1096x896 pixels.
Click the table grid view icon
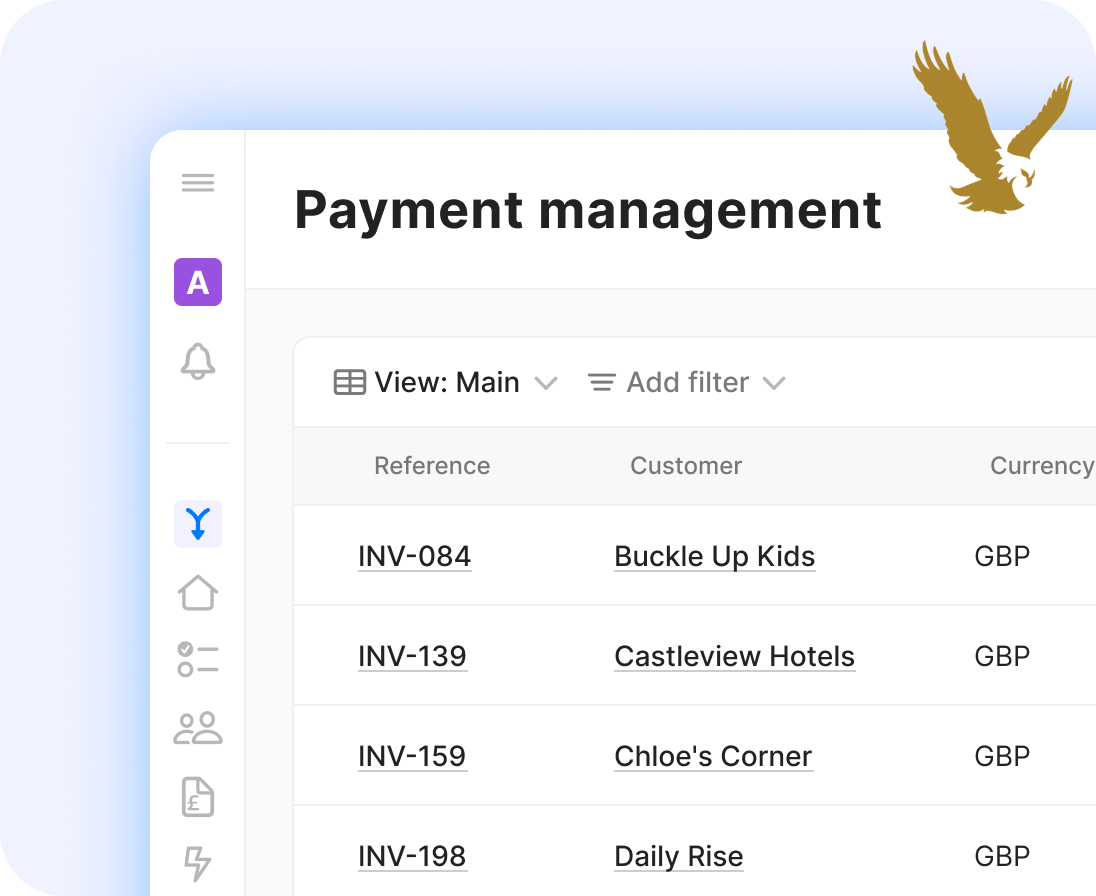pyautogui.click(x=349, y=383)
